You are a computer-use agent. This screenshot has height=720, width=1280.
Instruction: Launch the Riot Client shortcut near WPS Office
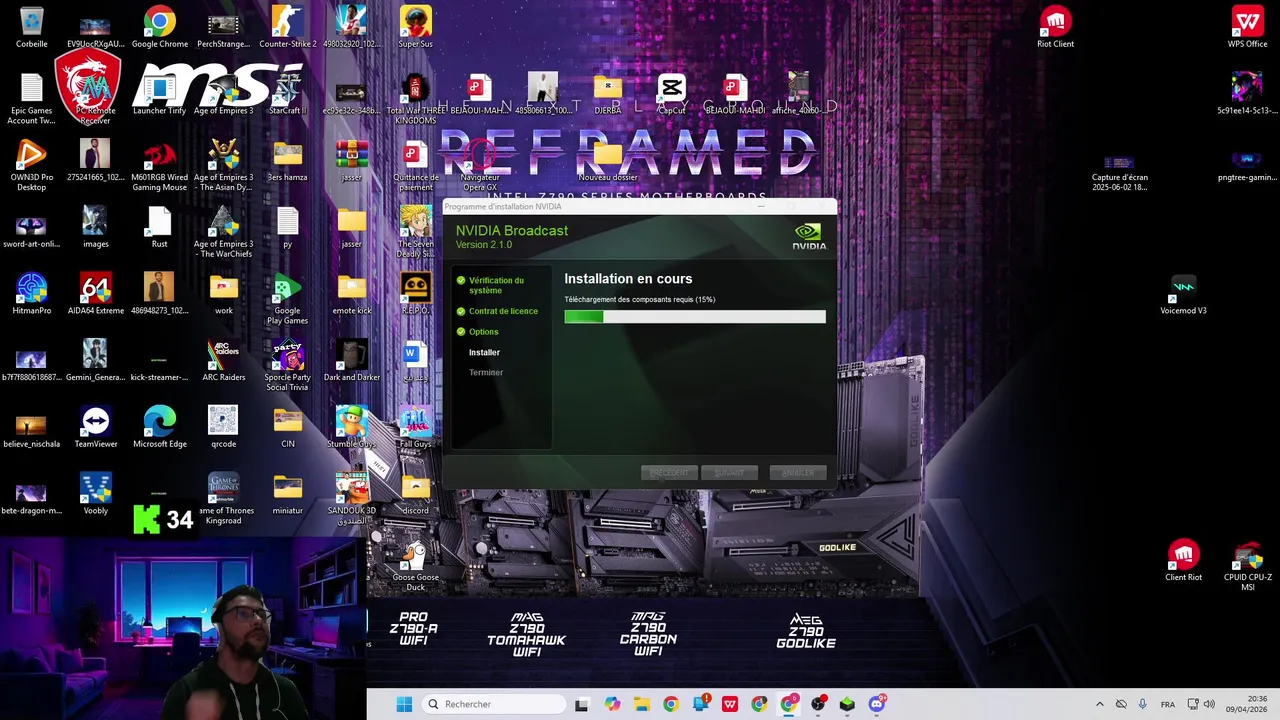click(x=1055, y=22)
